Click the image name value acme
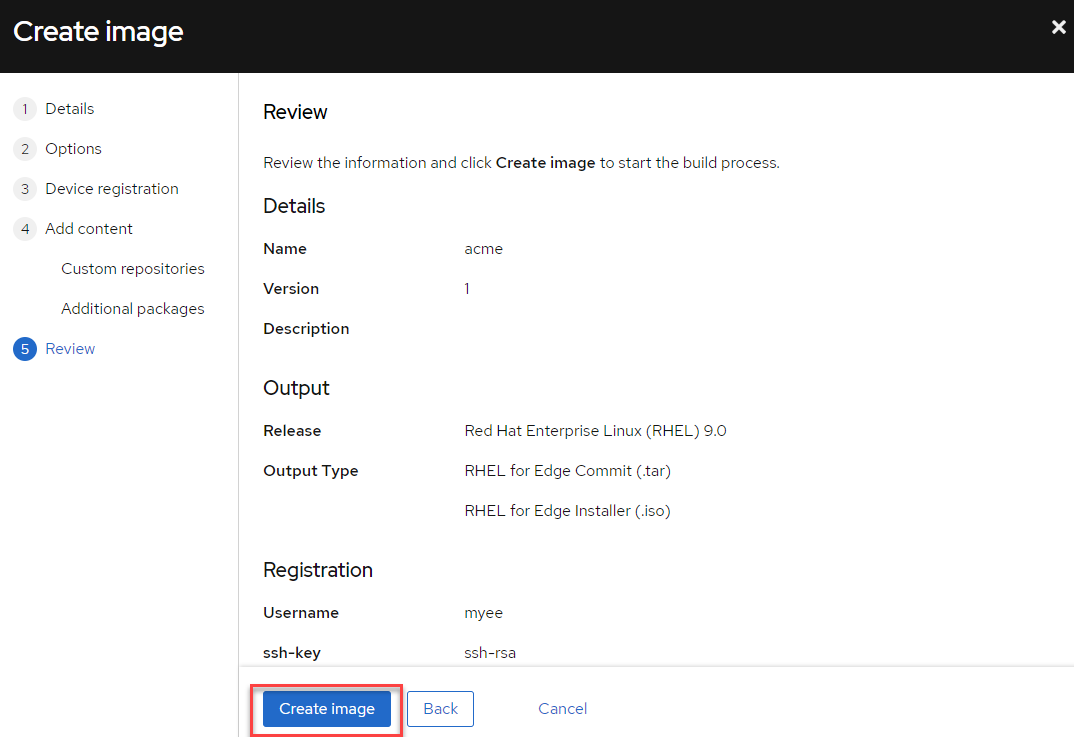This screenshot has height=737, width=1074. click(x=483, y=248)
